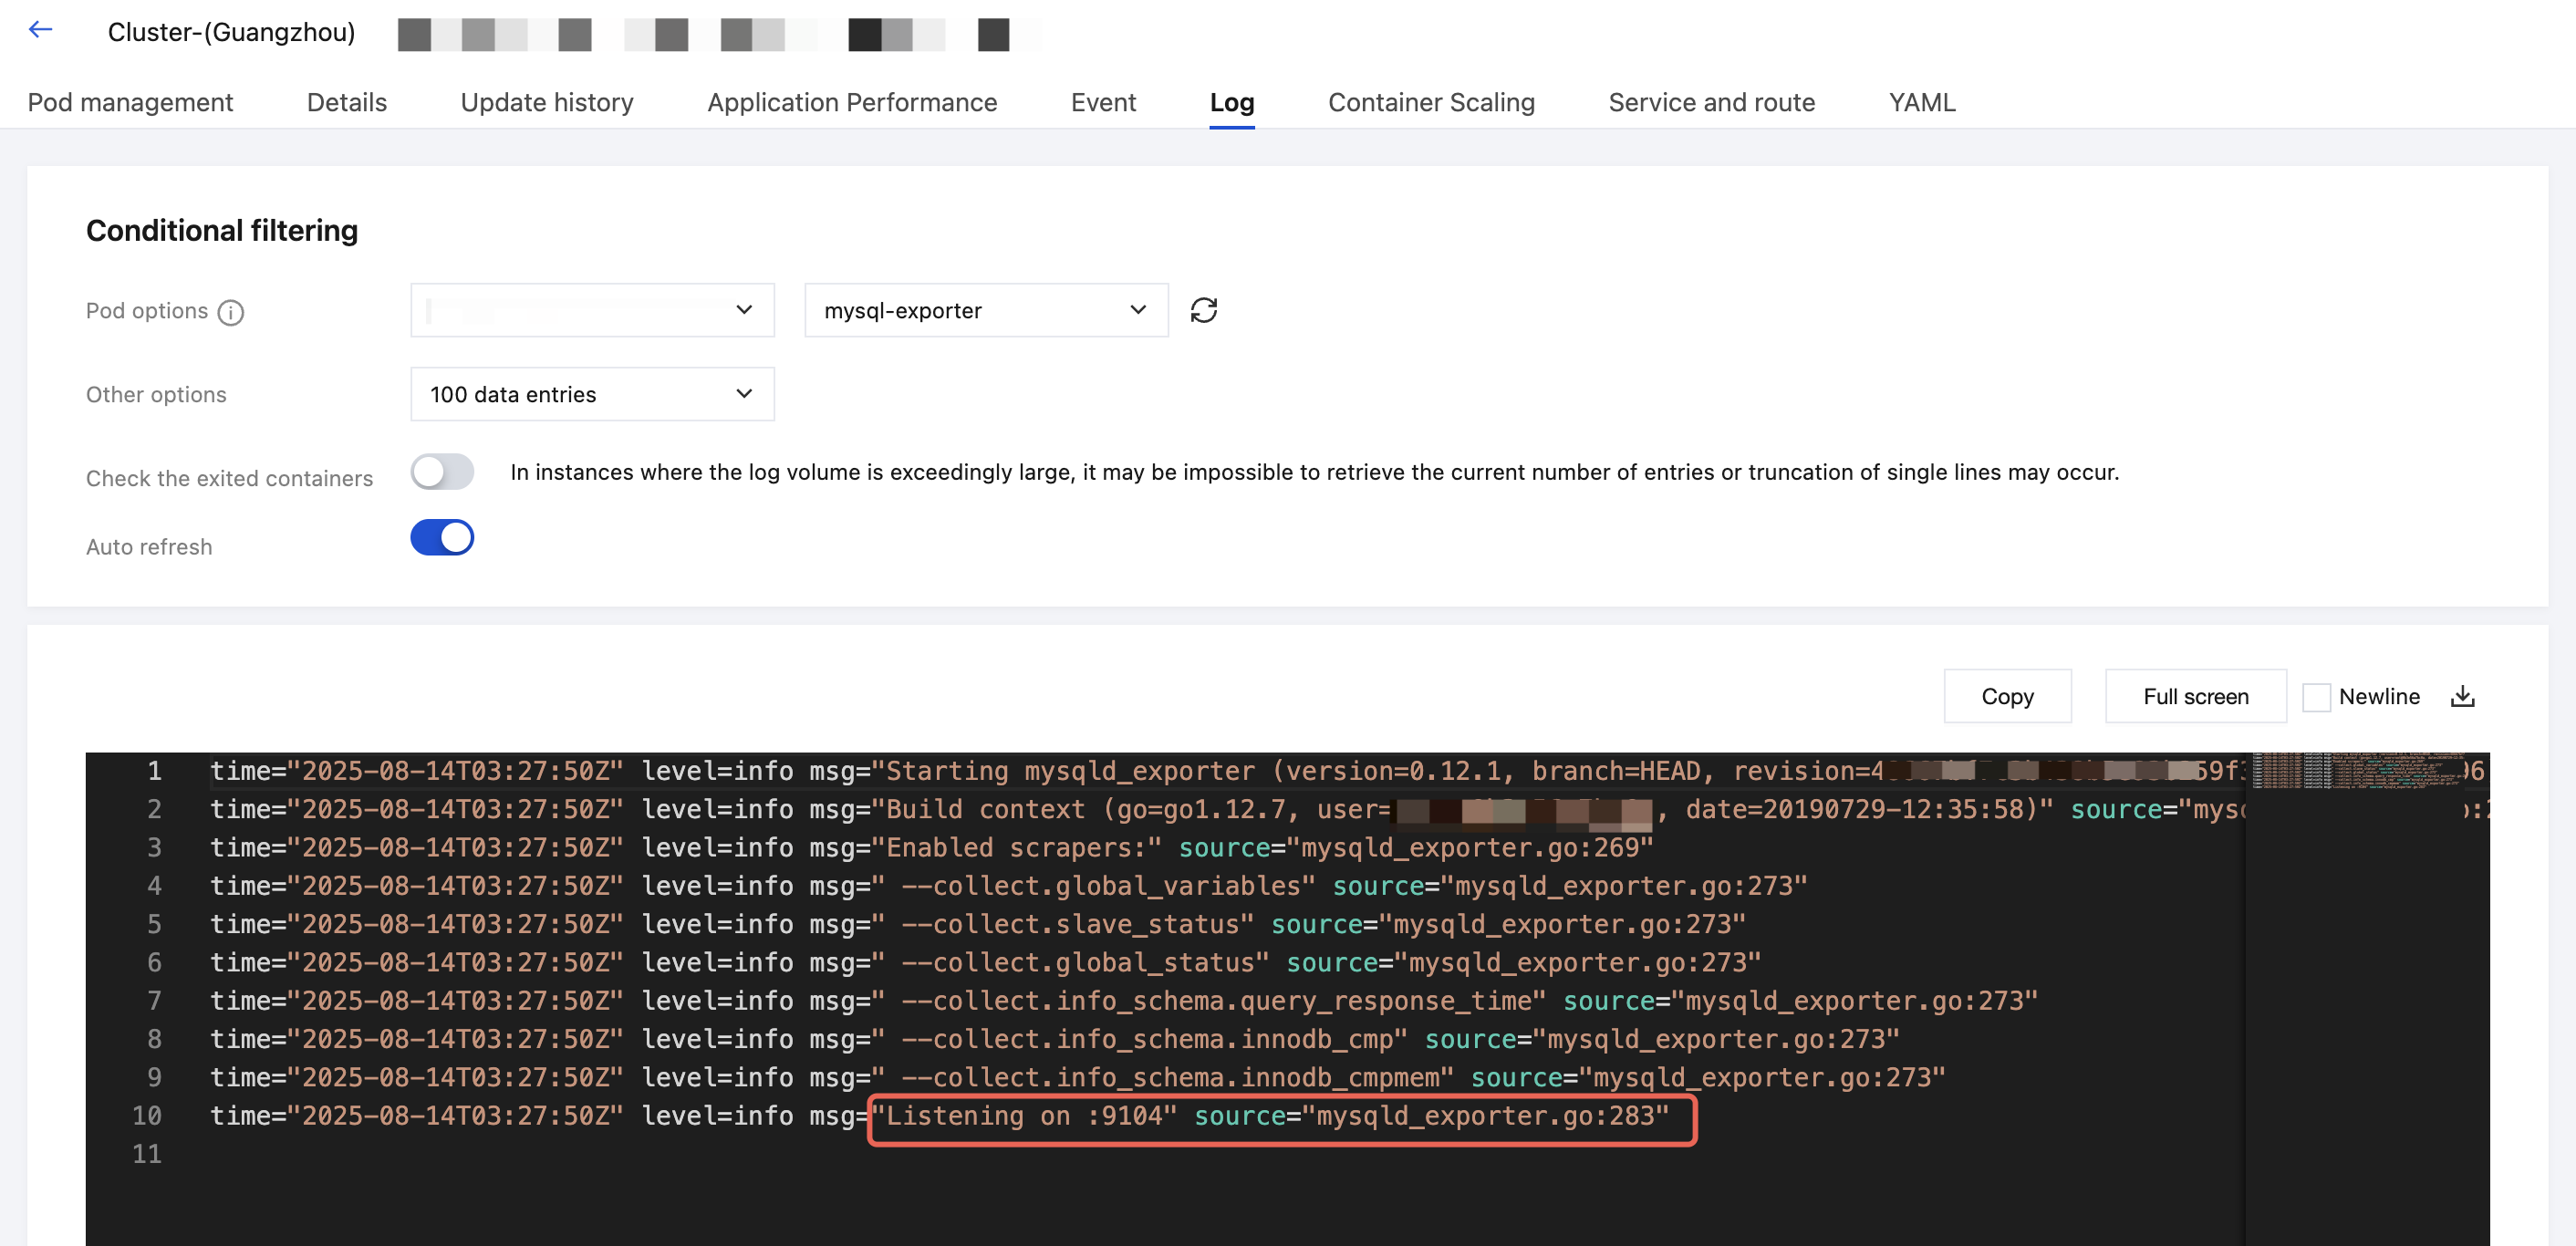Toggle Check the exited containers switch

tap(442, 472)
